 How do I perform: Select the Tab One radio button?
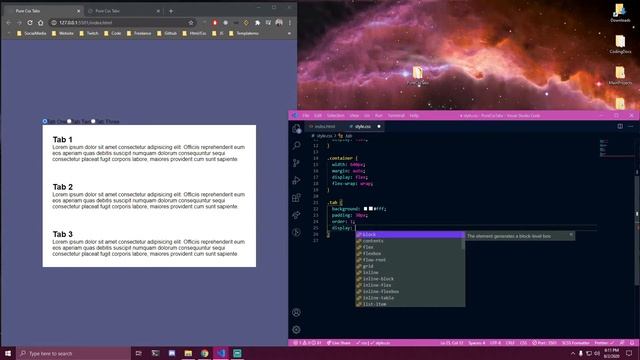45,121
